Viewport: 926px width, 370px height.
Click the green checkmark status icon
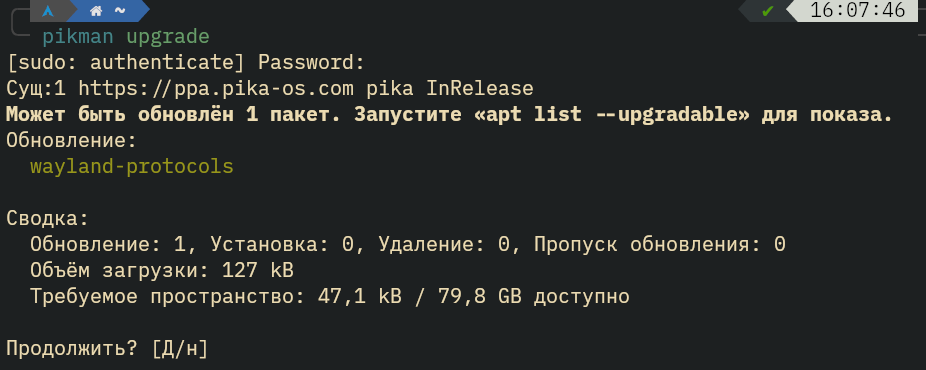click(768, 11)
